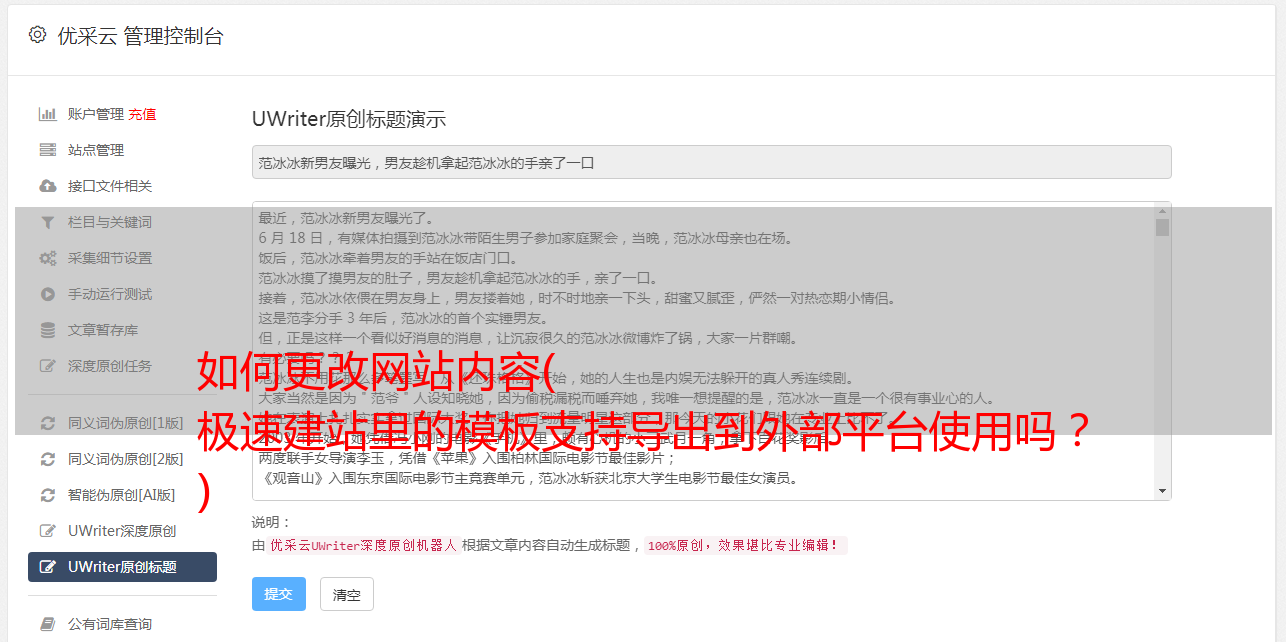Click the textarea scrollbar down arrow
1286x642 pixels.
coord(1162,491)
